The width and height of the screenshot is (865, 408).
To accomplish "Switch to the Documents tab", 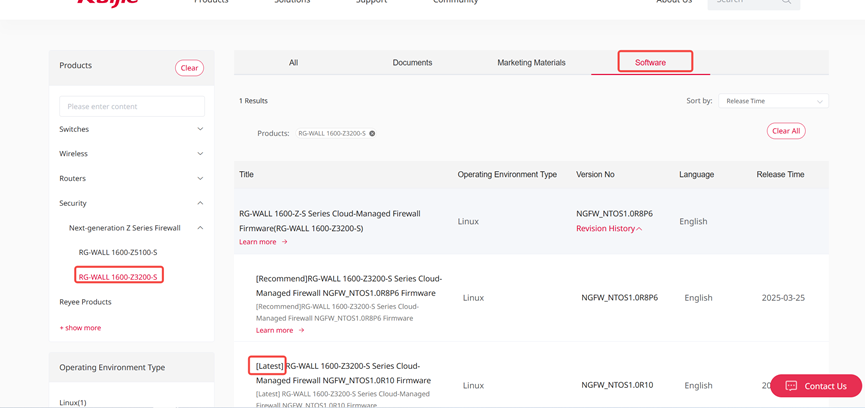I will [x=412, y=63].
